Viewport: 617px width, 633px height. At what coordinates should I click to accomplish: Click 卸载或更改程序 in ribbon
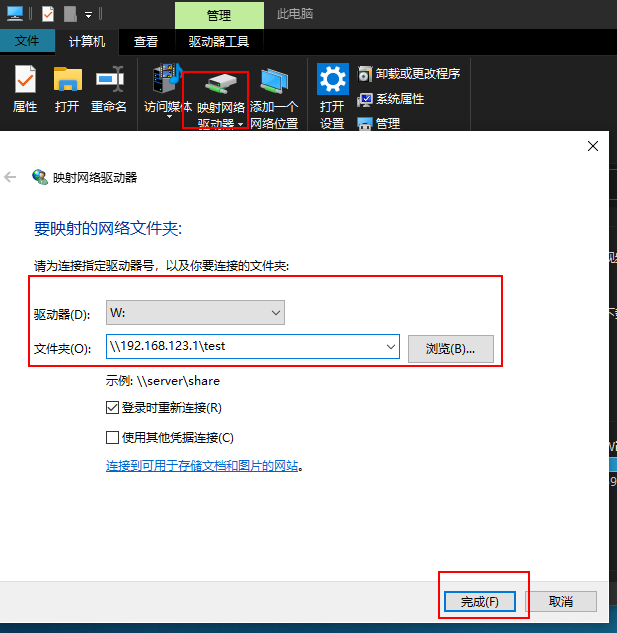pos(408,74)
